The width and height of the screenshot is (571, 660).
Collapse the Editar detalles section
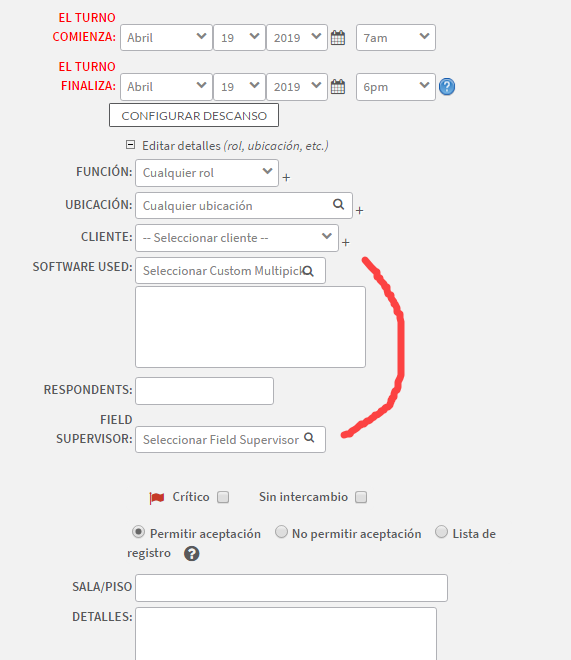[130, 145]
